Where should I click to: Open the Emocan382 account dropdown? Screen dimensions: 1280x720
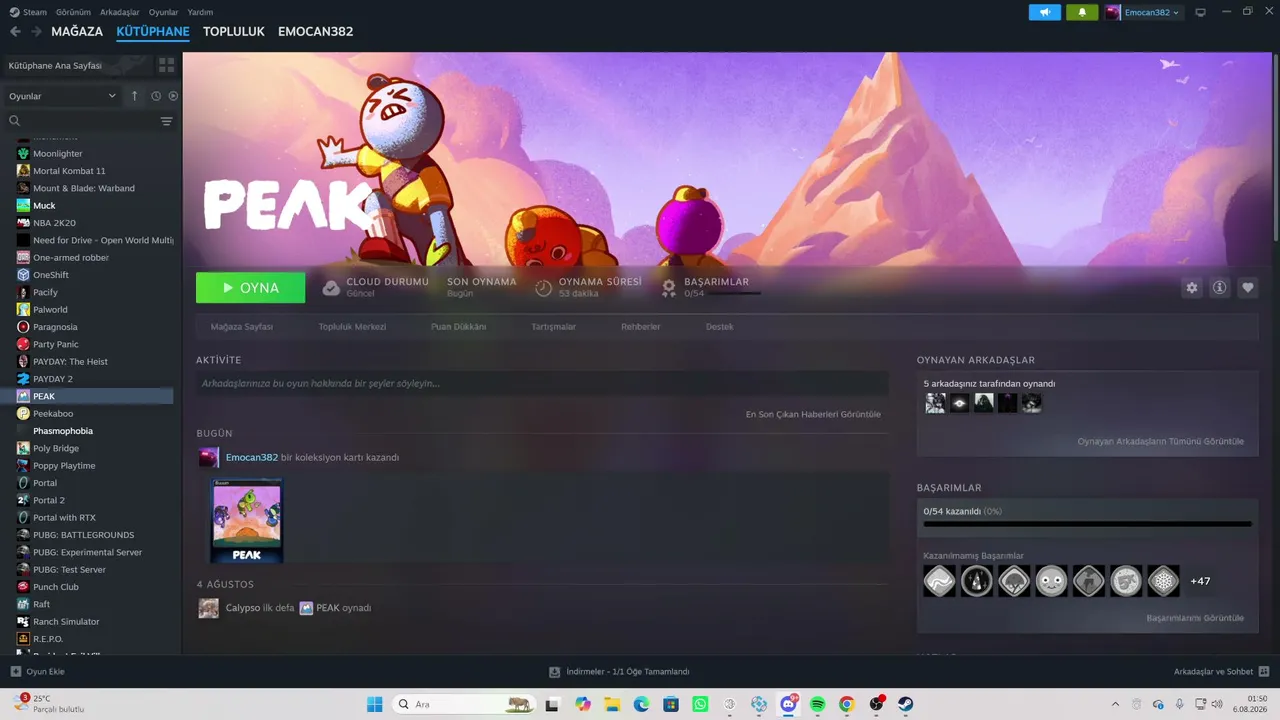click(x=1142, y=13)
